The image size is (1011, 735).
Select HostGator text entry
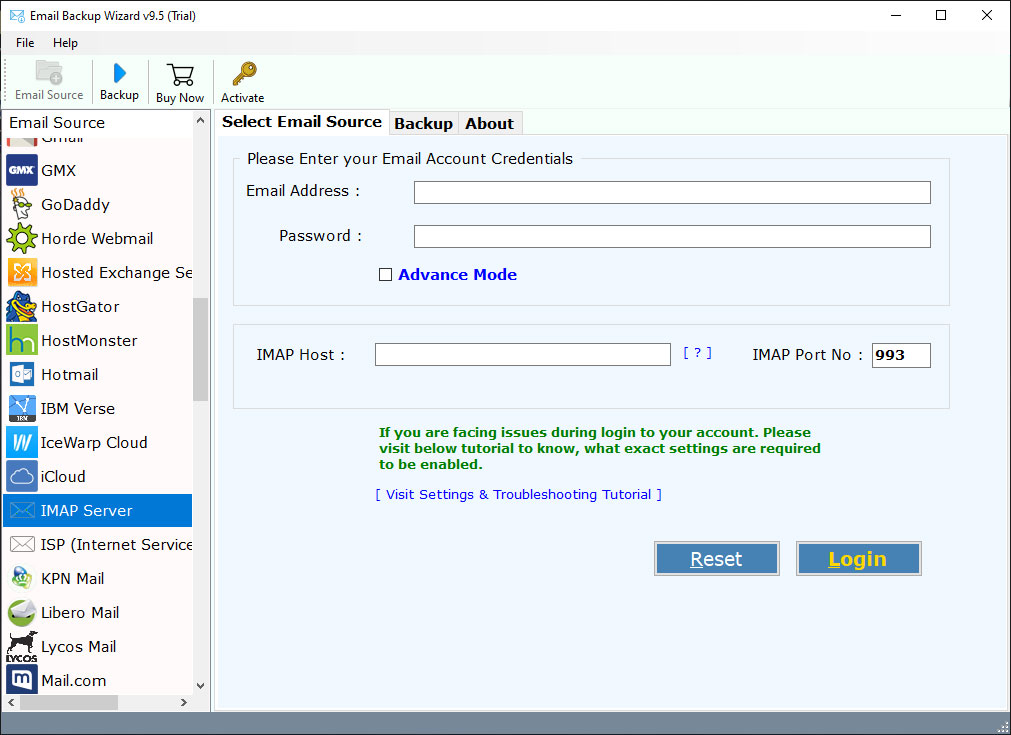80,307
